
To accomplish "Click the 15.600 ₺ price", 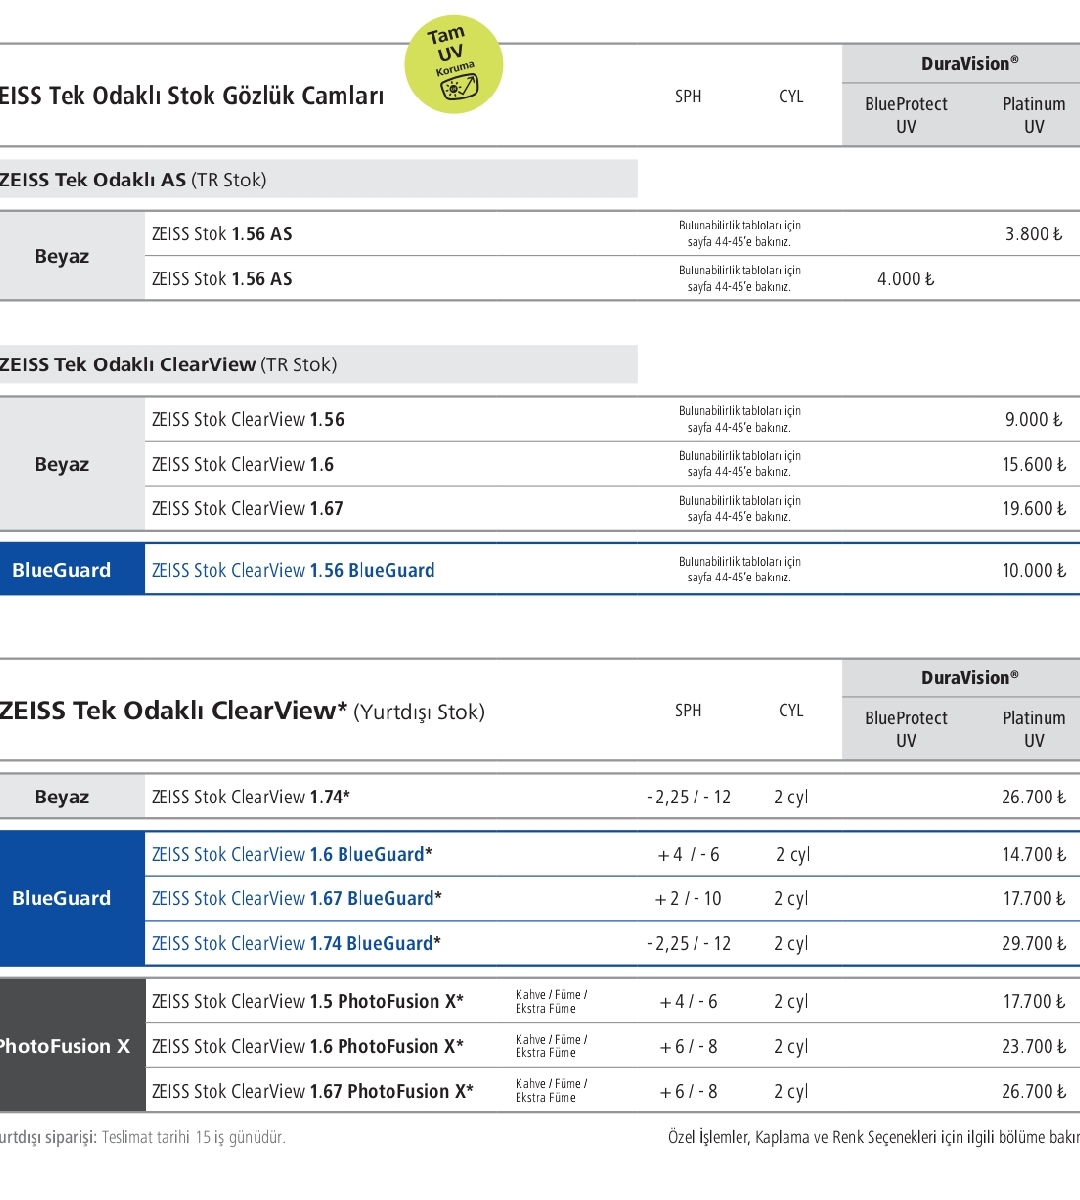I will [1033, 465].
